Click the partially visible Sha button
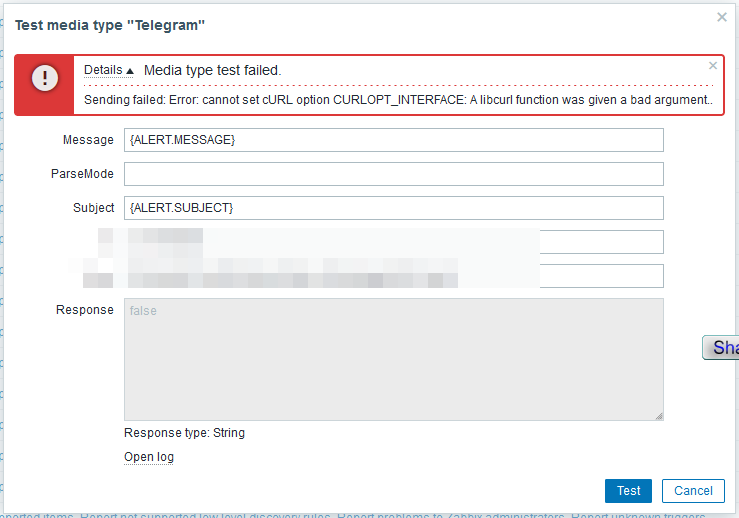Image resolution: width=739 pixels, height=518 pixels. (722, 348)
